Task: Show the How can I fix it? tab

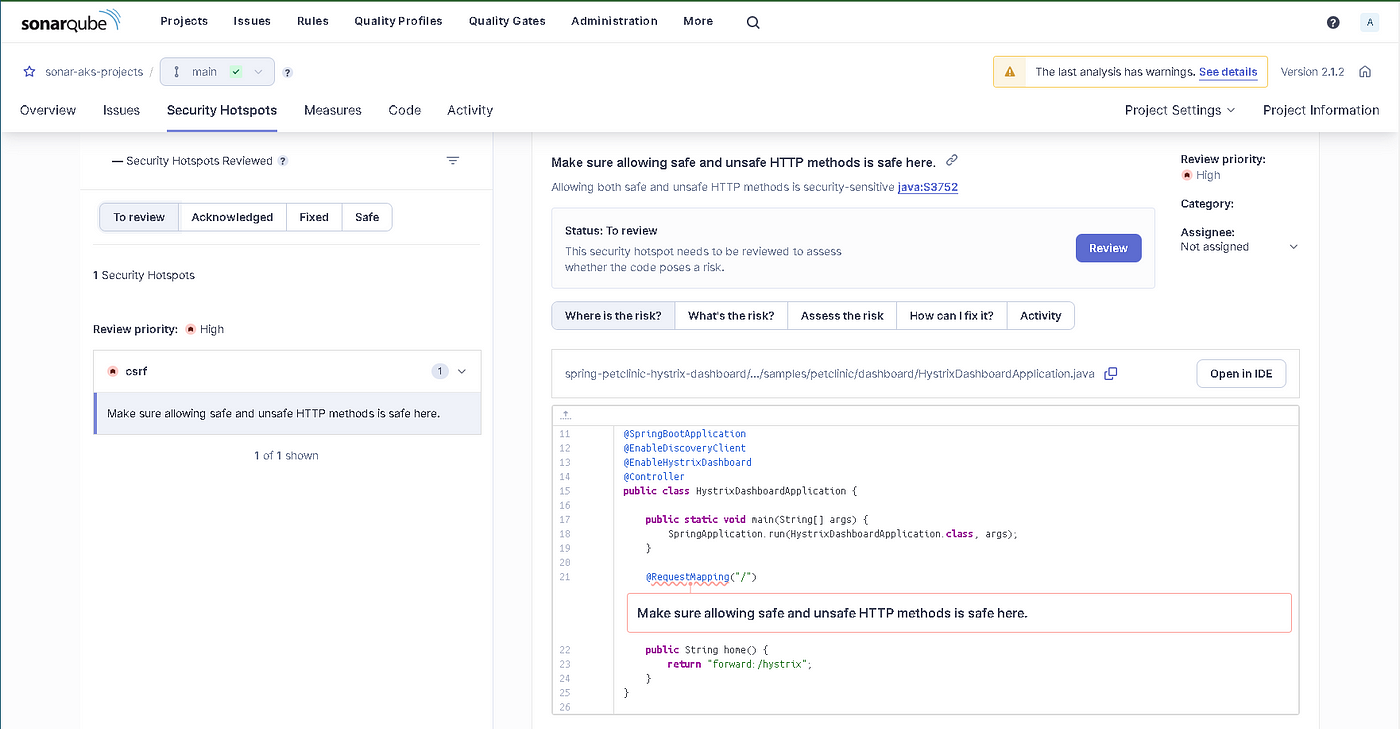Action: pyautogui.click(x=951, y=316)
